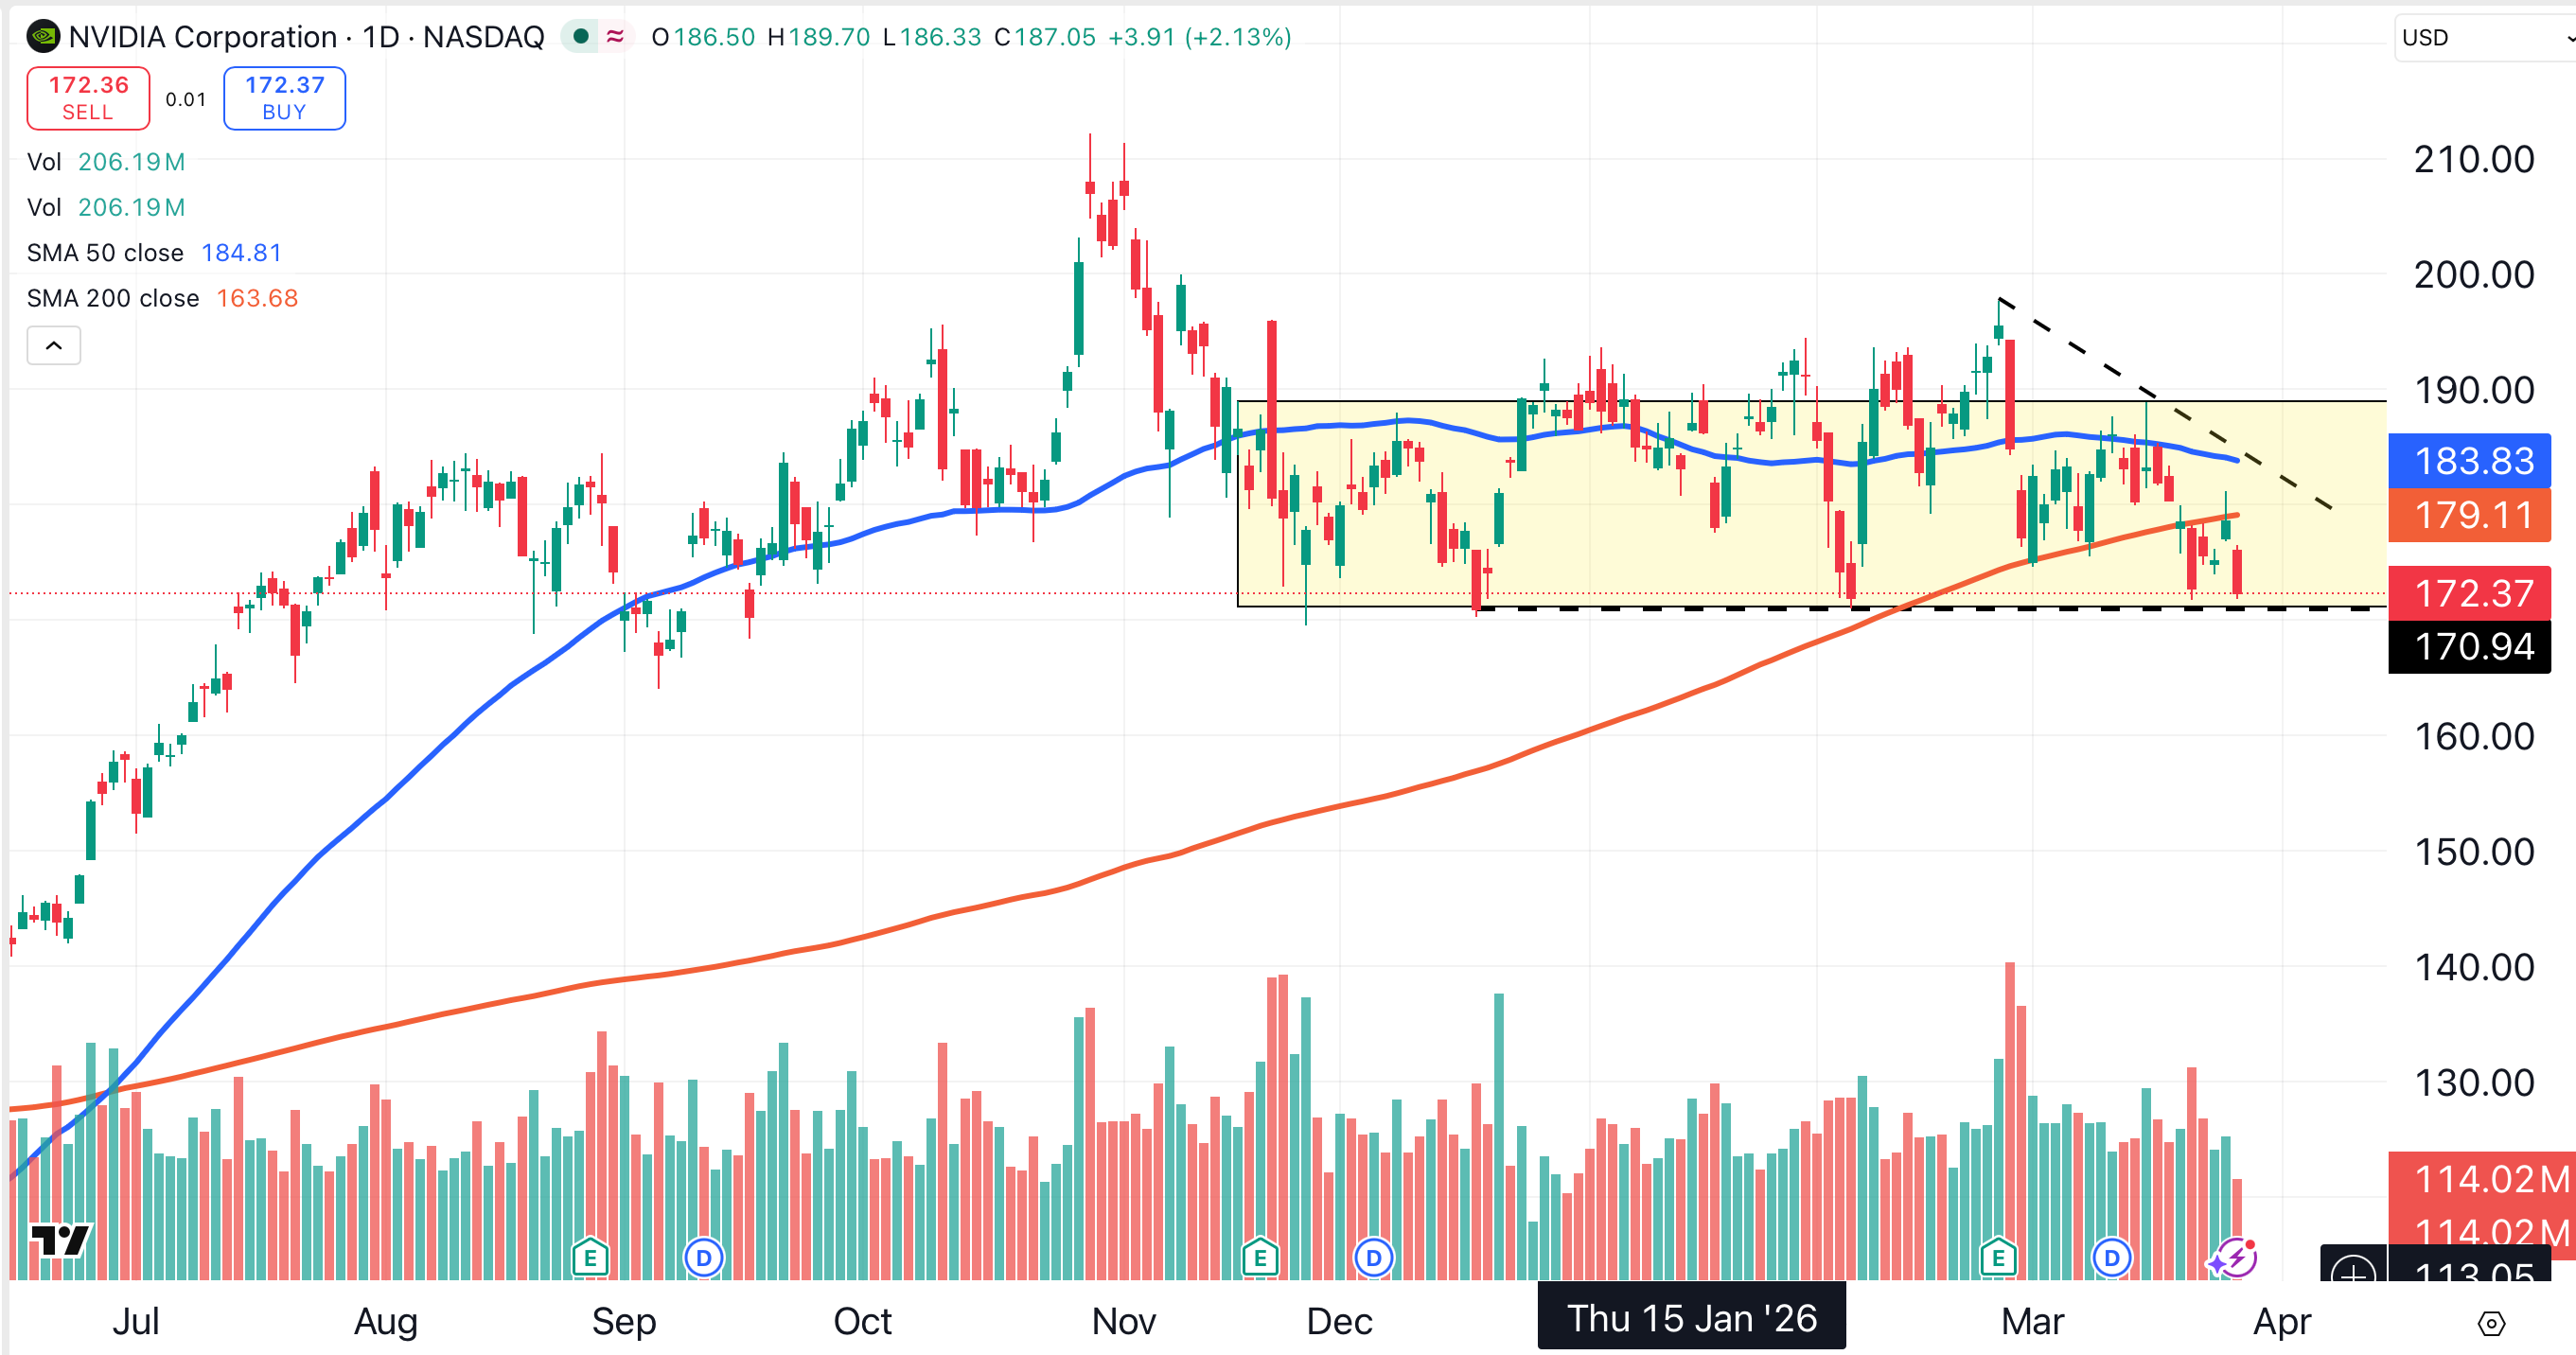Screen dimensions: 2576x1355
Task: Open the NVIDIA Corporation symbol title
Action: [x=203, y=37]
